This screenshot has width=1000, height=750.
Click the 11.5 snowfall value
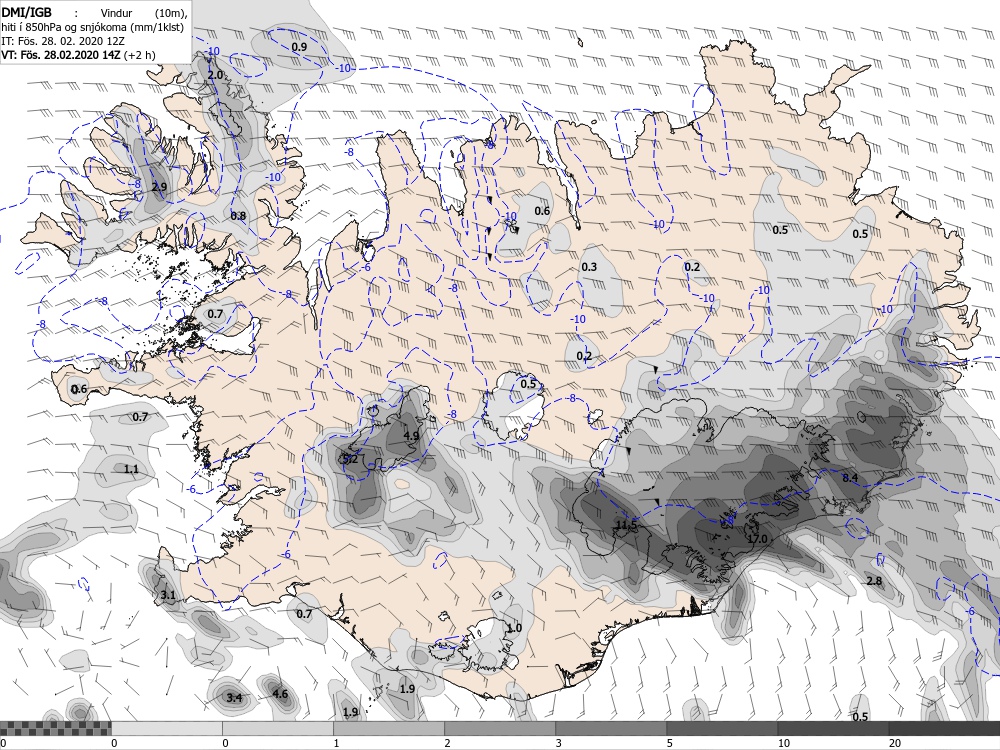click(626, 525)
